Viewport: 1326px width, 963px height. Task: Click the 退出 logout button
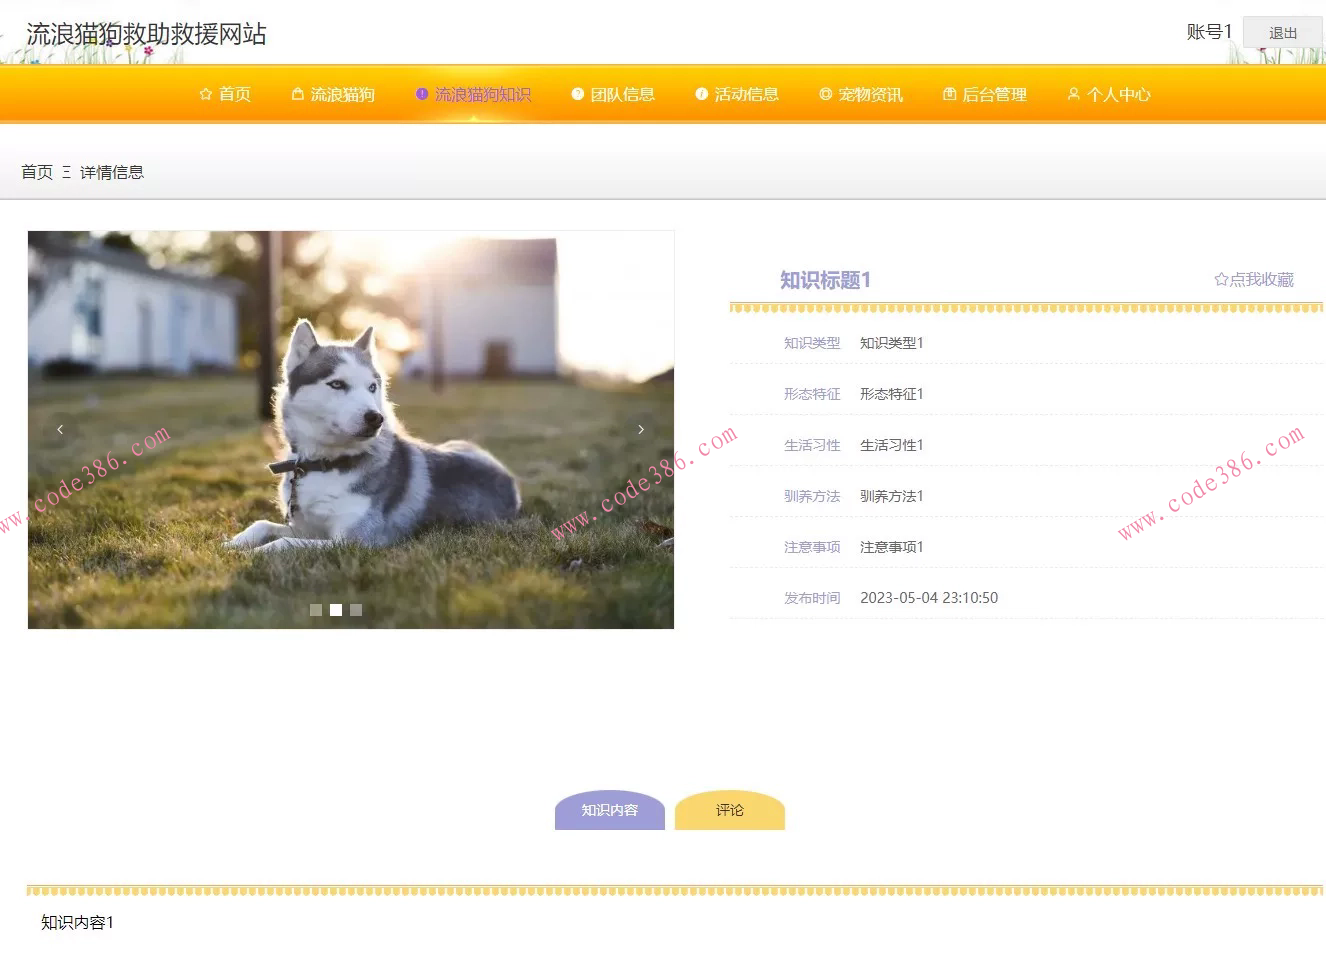click(x=1283, y=33)
